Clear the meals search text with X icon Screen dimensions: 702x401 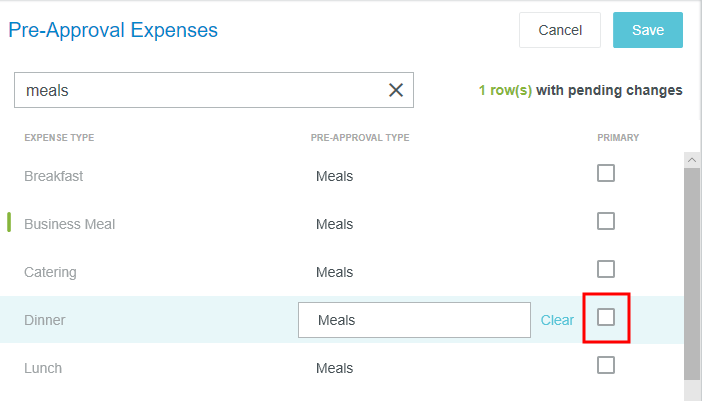tap(396, 90)
